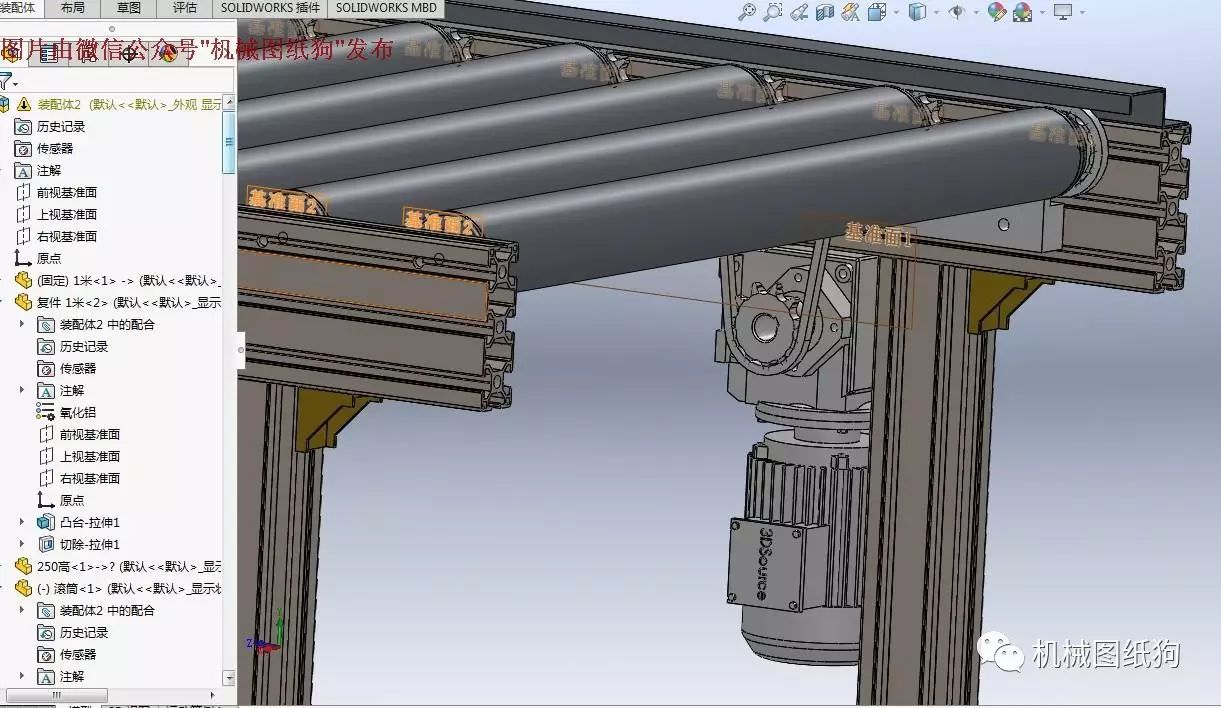Click the Zoom to Area icon
Image resolution: width=1221 pixels, height=708 pixels.
click(773, 12)
